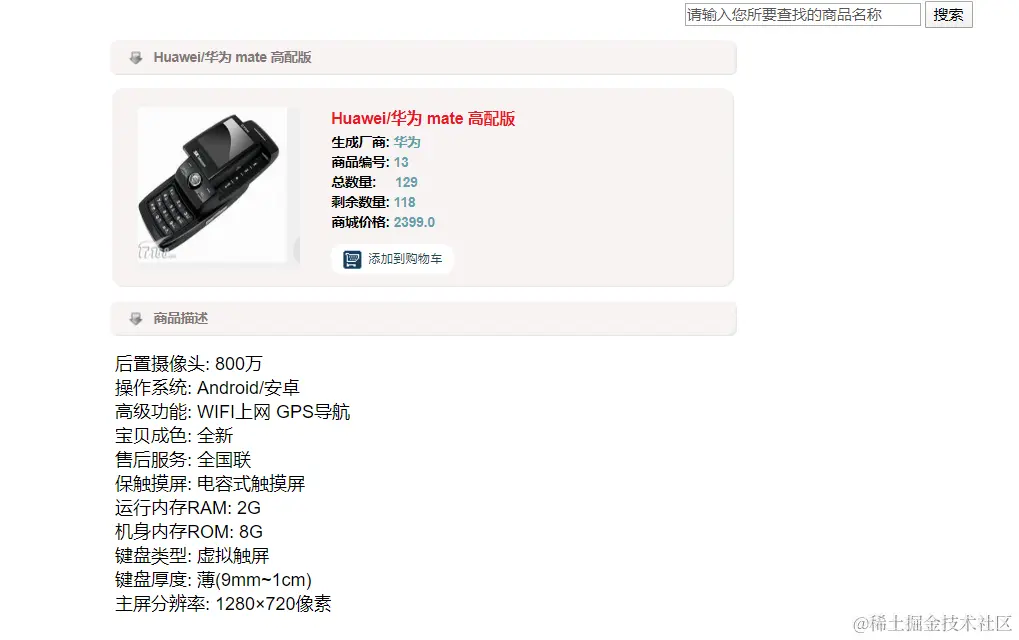Click the red Huawei/华为 mate 高配版 title
Screen dimensions: 1019x640
pyautogui.click(x=423, y=118)
